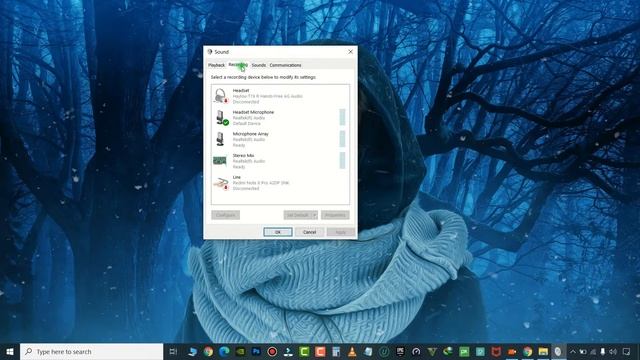The height and width of the screenshot is (360, 640).
Task: Open File Explorer from the taskbar
Action: [543, 351]
